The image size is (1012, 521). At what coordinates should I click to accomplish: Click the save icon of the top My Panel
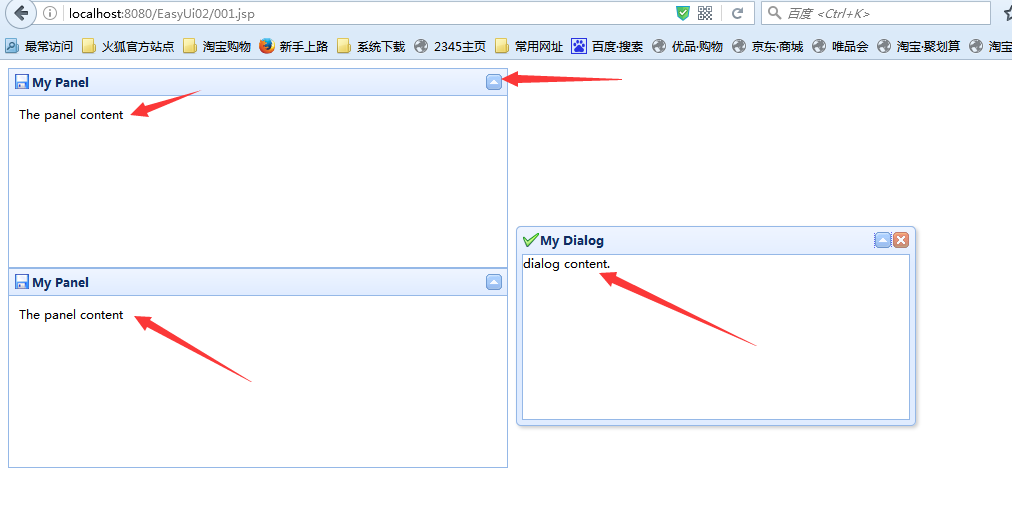coord(22,82)
